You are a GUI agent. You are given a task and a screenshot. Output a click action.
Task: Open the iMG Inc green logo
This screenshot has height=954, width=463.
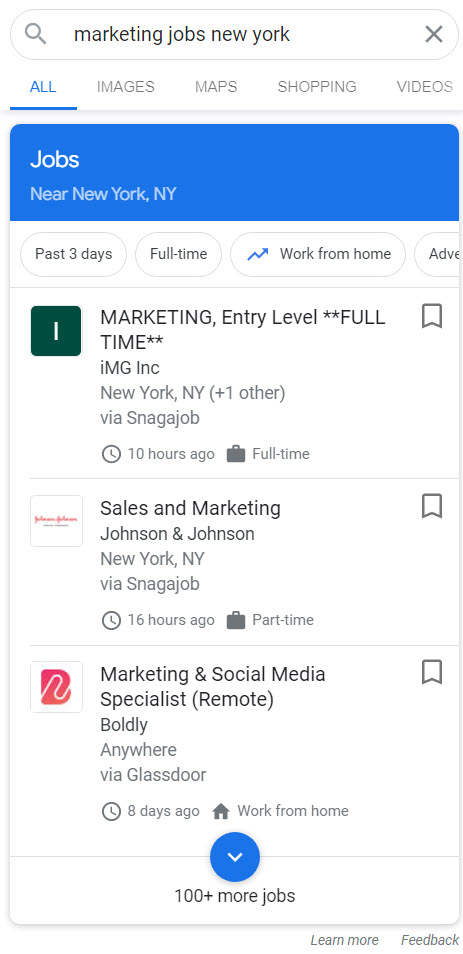[56, 331]
